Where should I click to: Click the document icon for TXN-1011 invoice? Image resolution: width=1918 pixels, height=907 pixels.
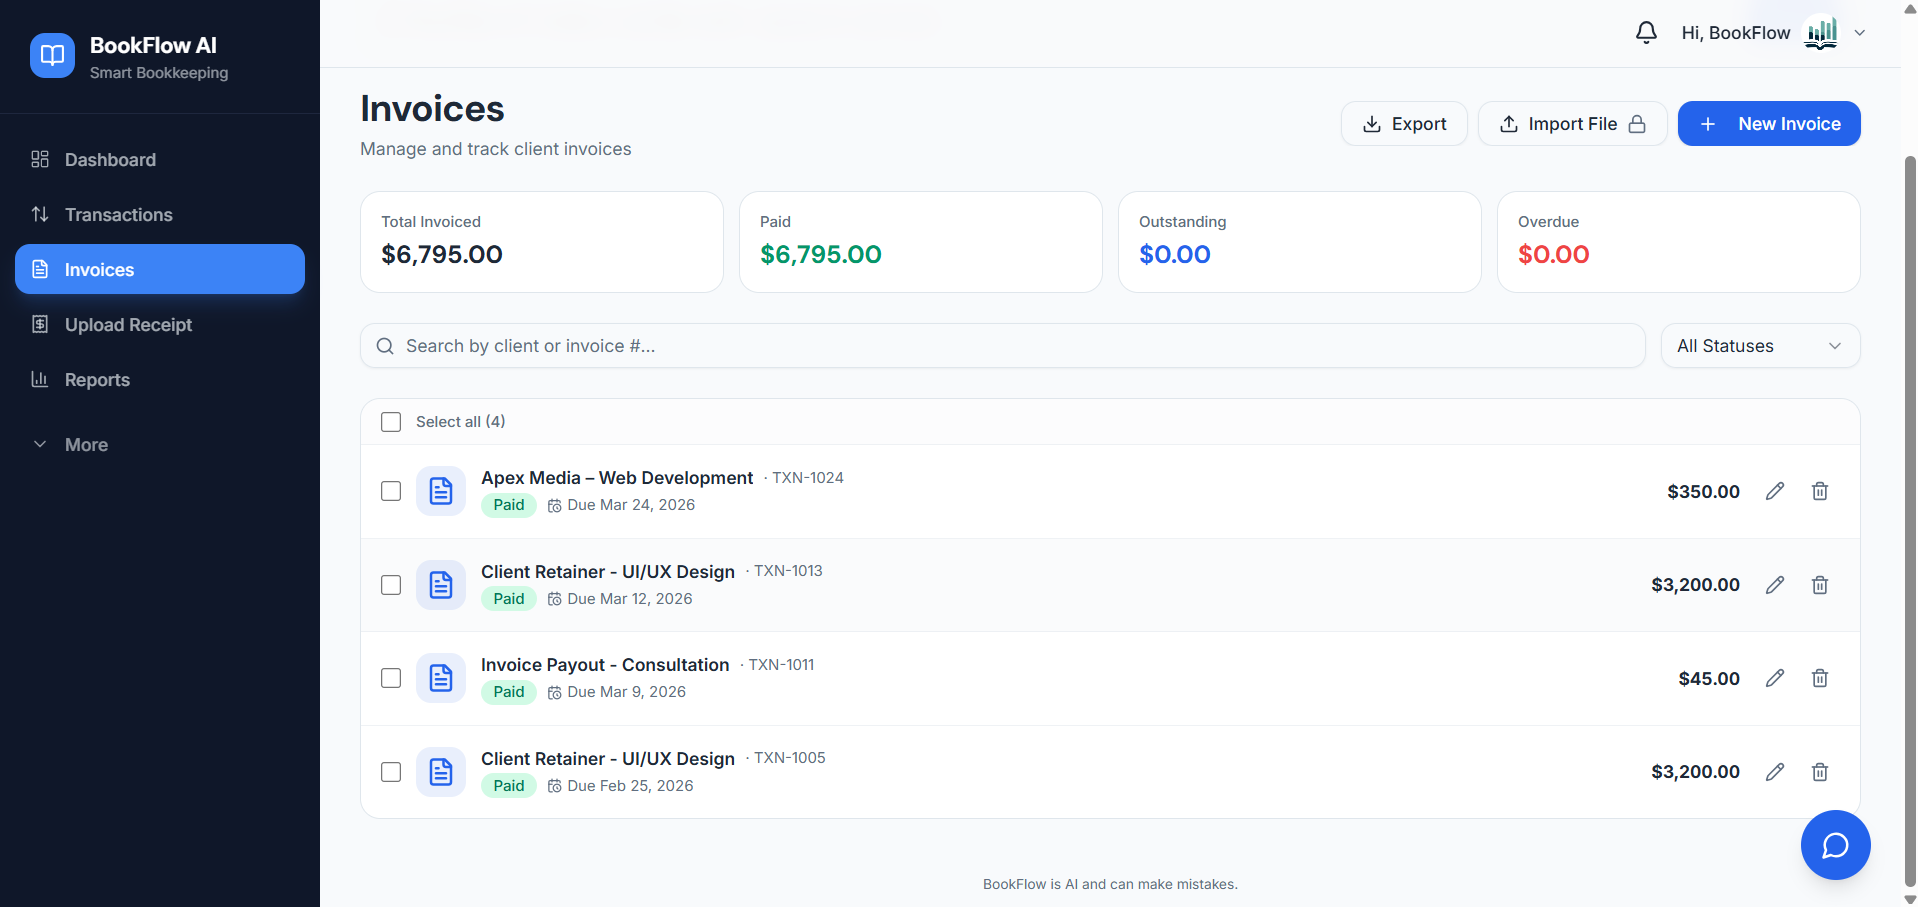click(x=441, y=678)
